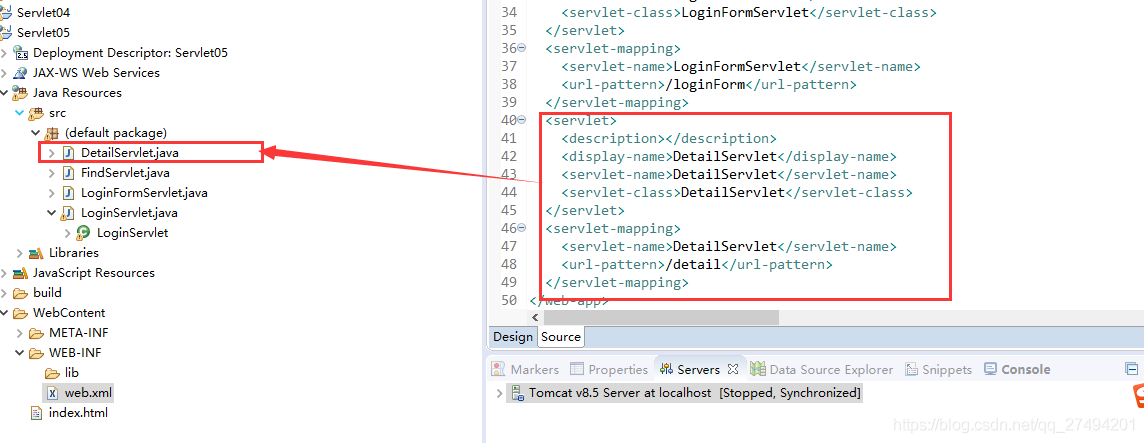Expand the LoginServlet class node
This screenshot has height=443, width=1144.
(x=68, y=233)
